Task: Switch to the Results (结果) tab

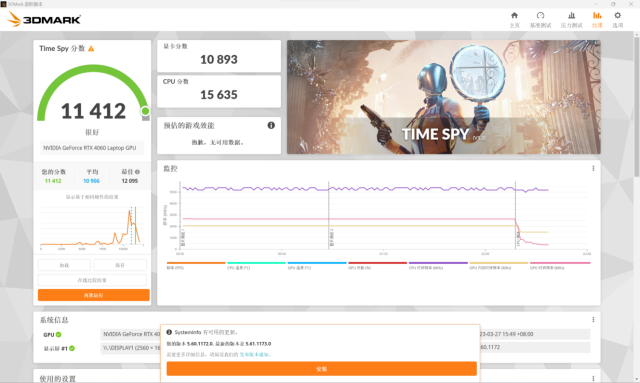Action: tap(597, 19)
